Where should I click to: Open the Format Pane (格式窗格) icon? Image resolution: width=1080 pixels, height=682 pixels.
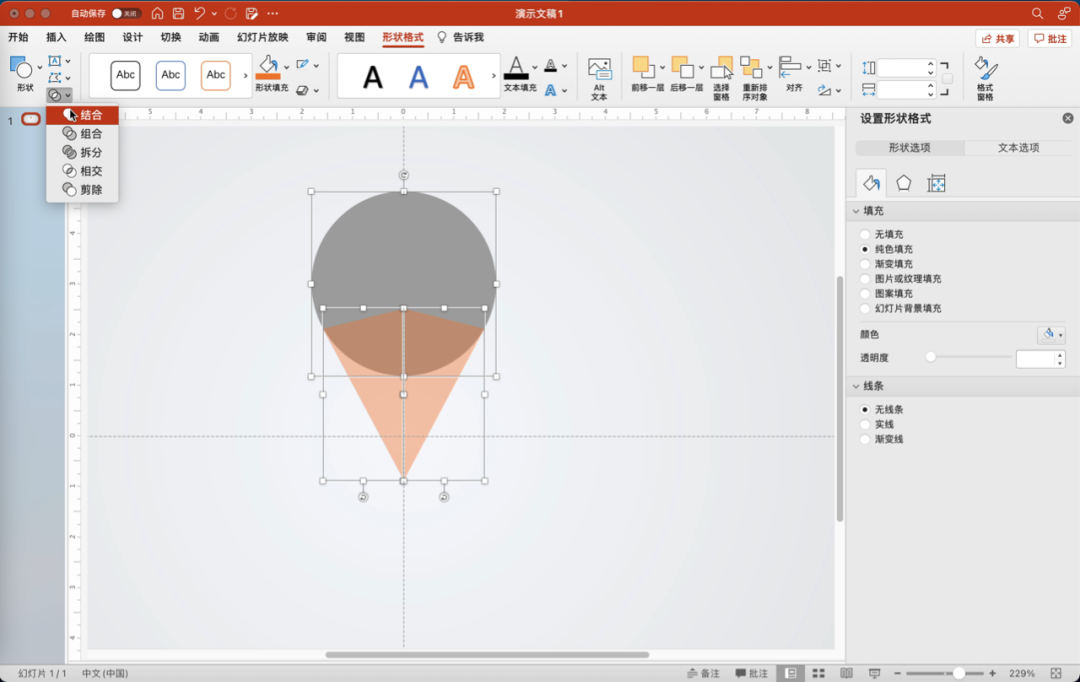pos(985,69)
